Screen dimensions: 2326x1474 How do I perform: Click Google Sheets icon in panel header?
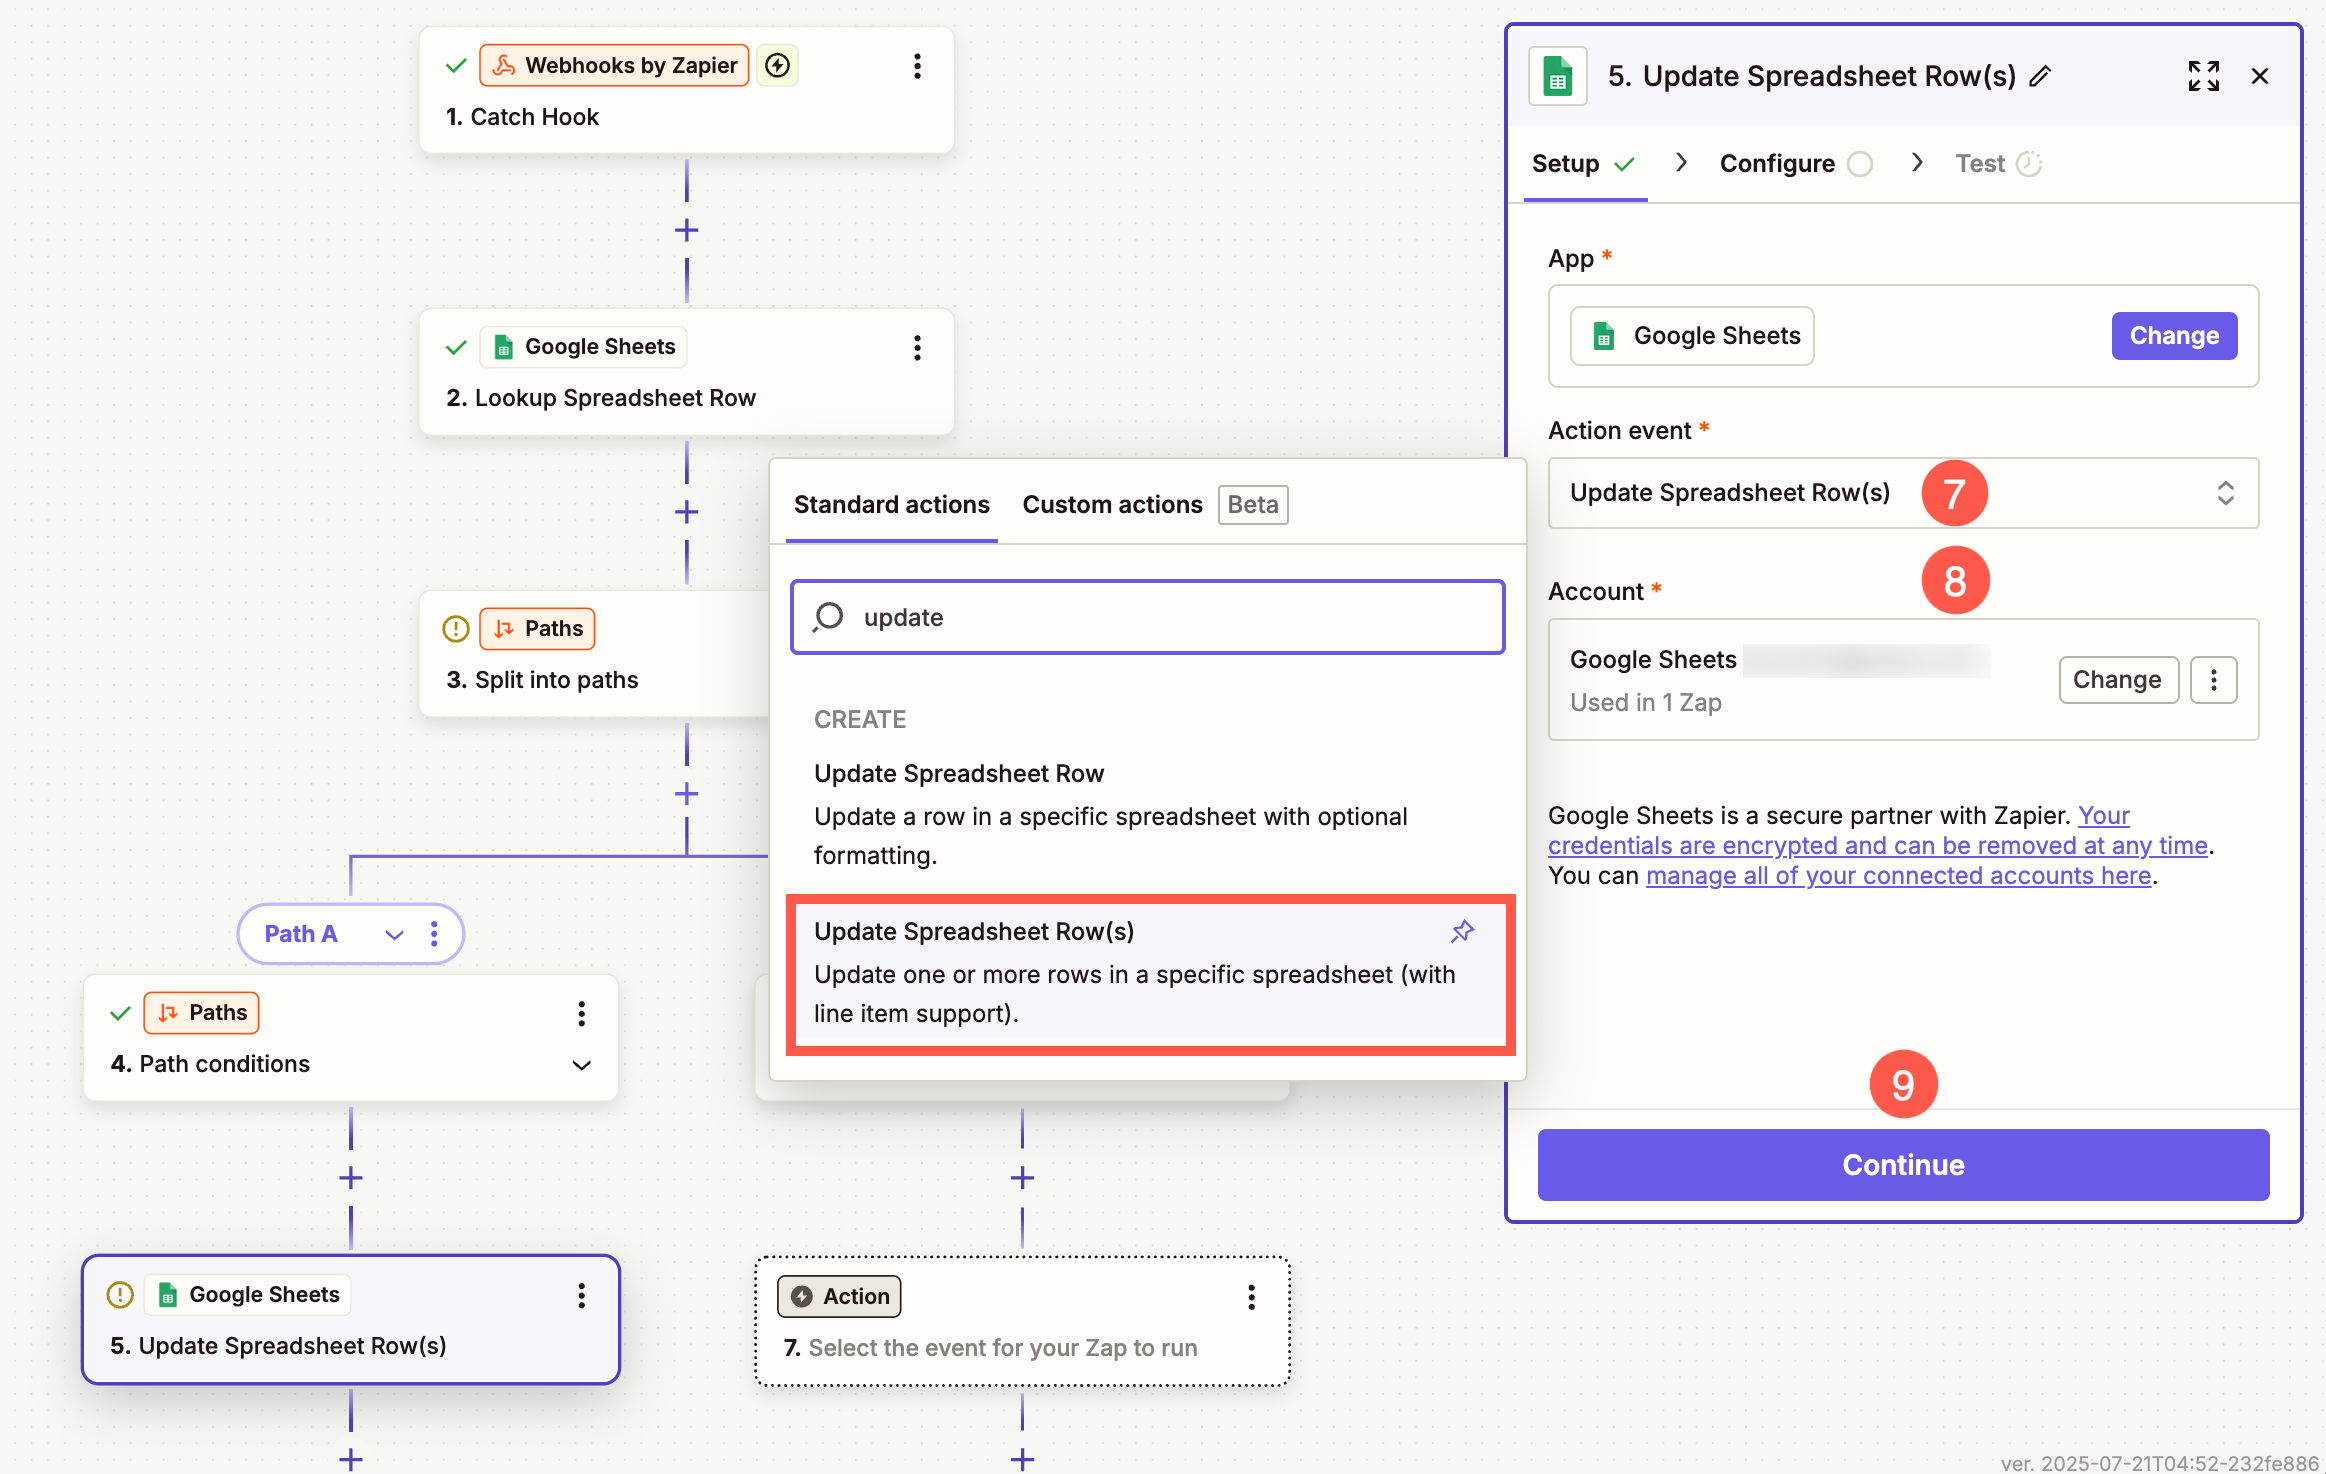click(x=1558, y=76)
